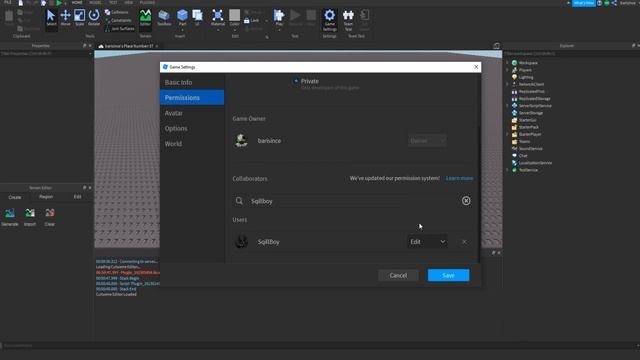Viewport: 640px width, 360px height.
Task: Open Game Settings from ribbon
Action: pyautogui.click(x=329, y=20)
